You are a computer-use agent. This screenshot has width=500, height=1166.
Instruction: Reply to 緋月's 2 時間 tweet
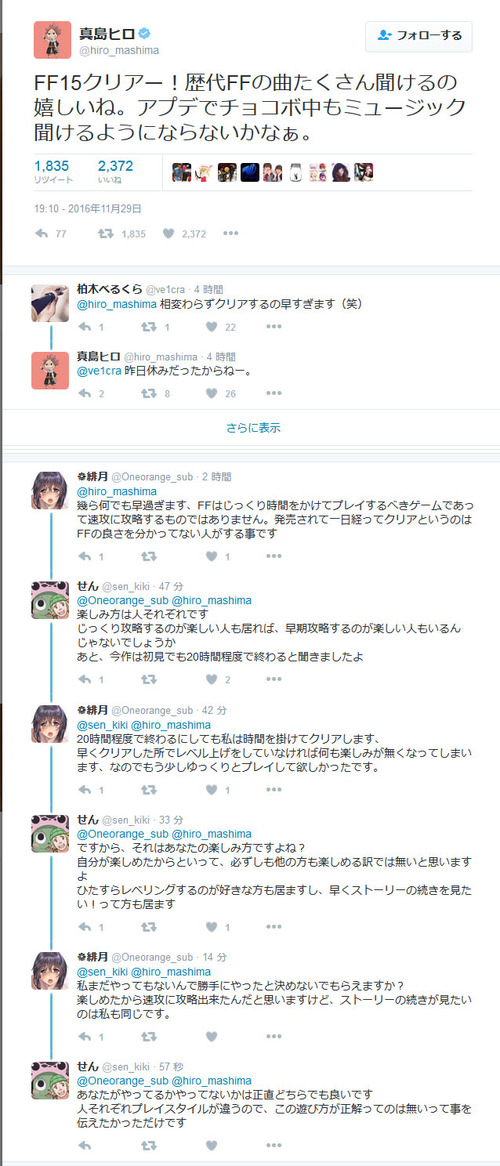[x=85, y=555]
